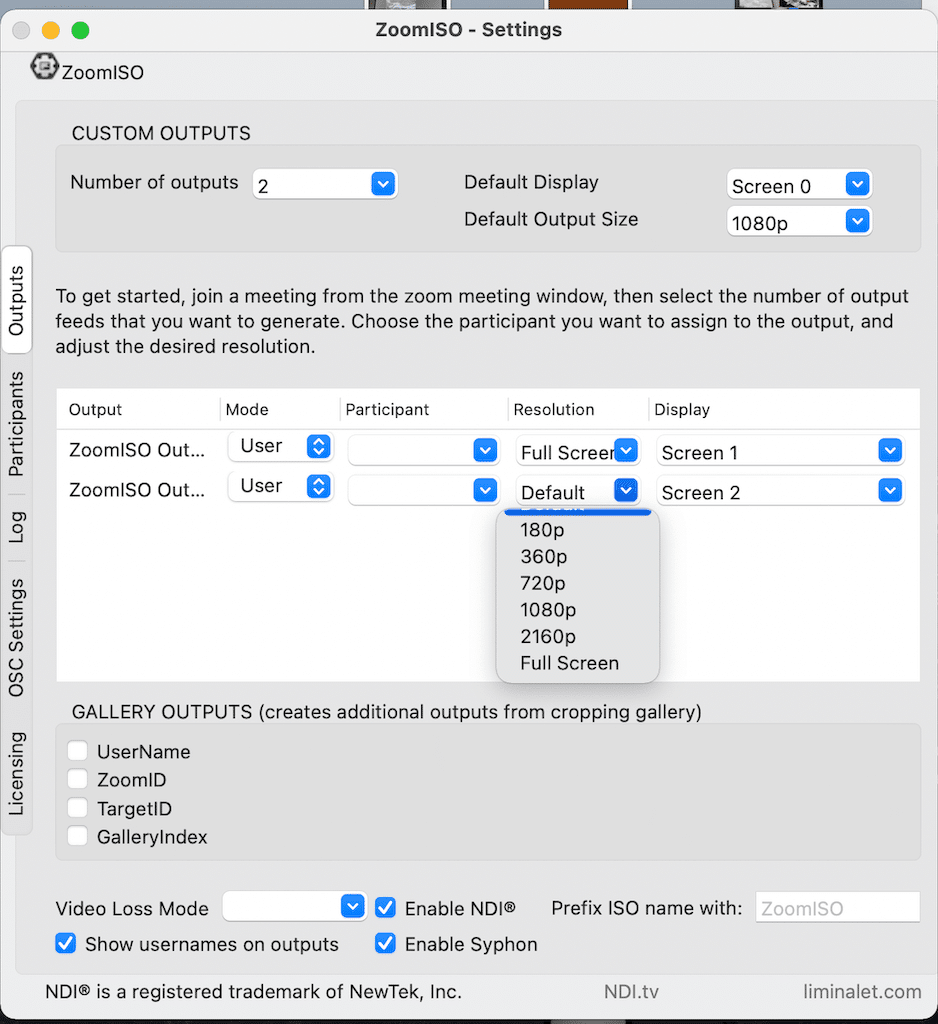
Task: Click the Participant column header
Action: (387, 409)
